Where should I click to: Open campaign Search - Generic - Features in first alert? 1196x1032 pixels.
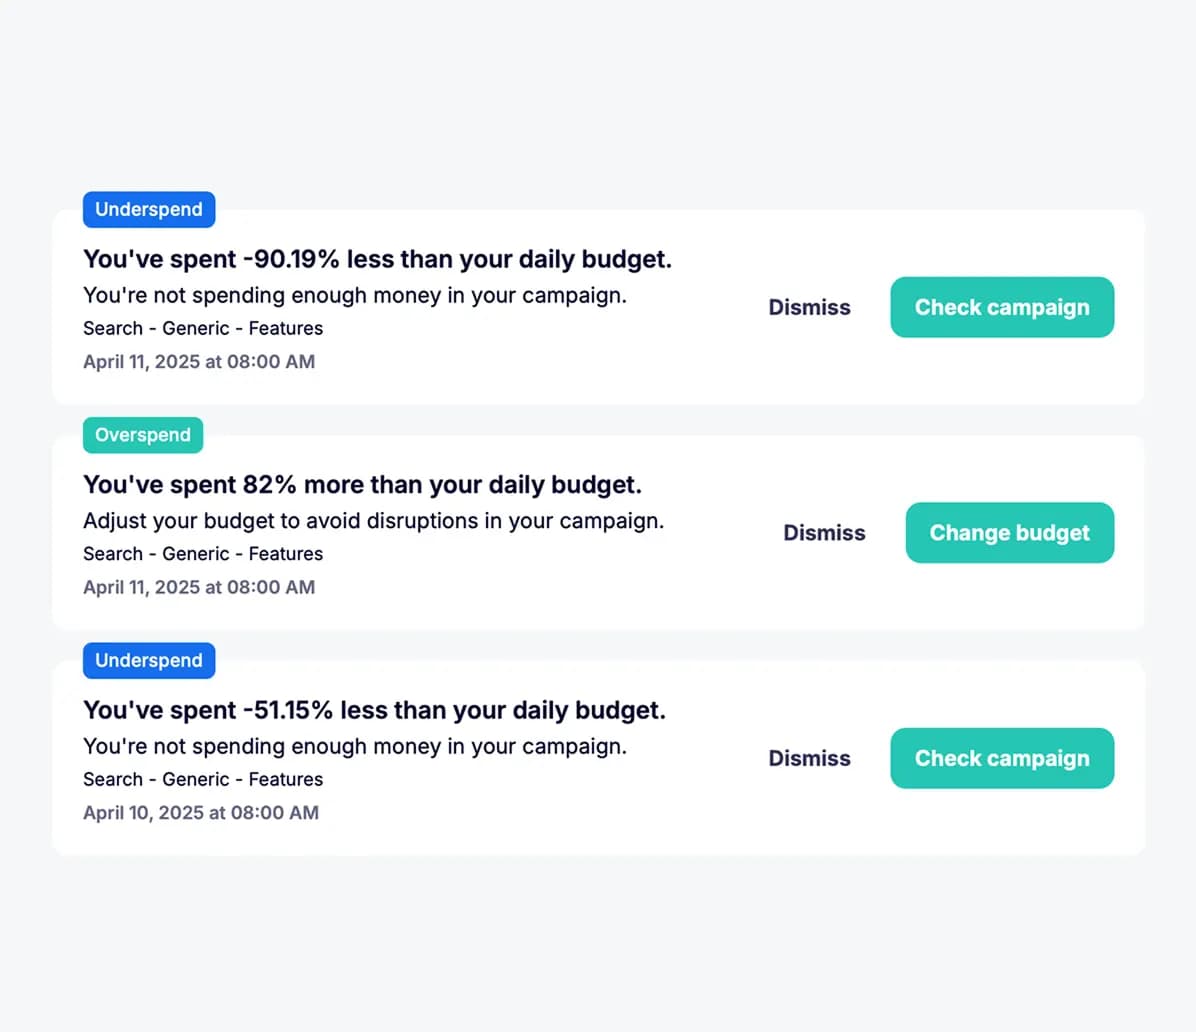(x=203, y=328)
